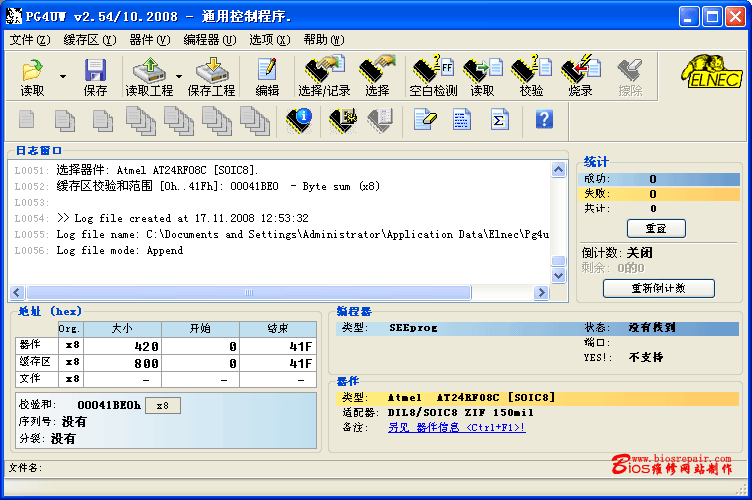Click the 选择 device icon

click(x=377, y=77)
